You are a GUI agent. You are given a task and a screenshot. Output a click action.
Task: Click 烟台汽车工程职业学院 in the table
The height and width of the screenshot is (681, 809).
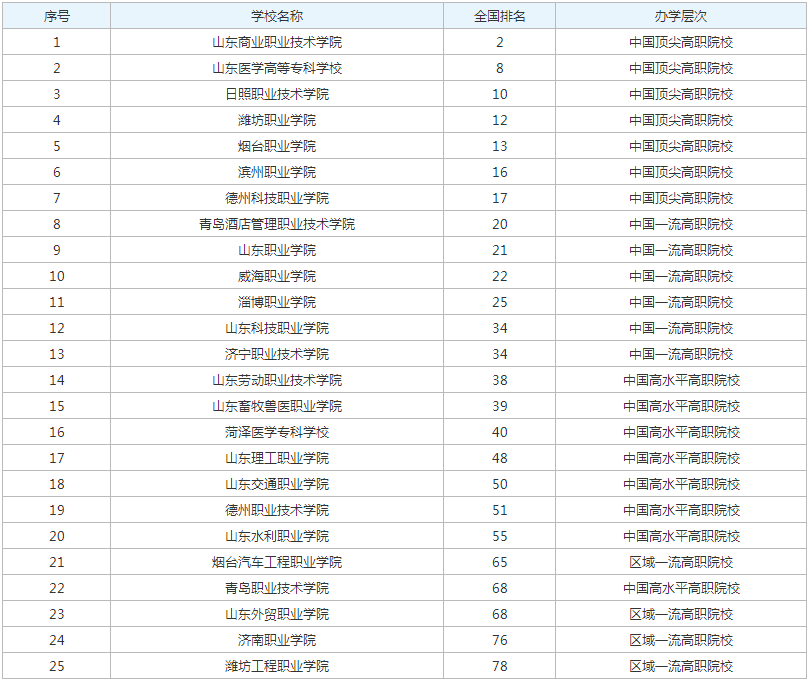coord(277,562)
